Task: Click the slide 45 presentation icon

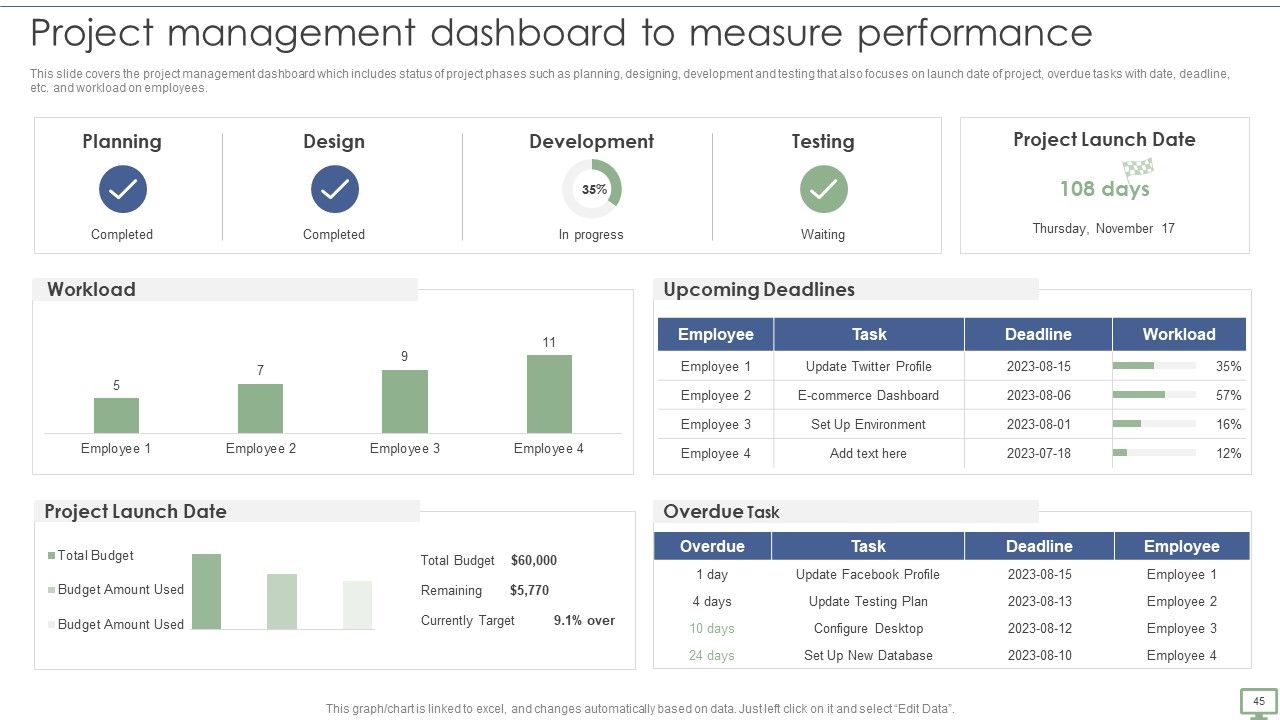Action: tap(1259, 703)
